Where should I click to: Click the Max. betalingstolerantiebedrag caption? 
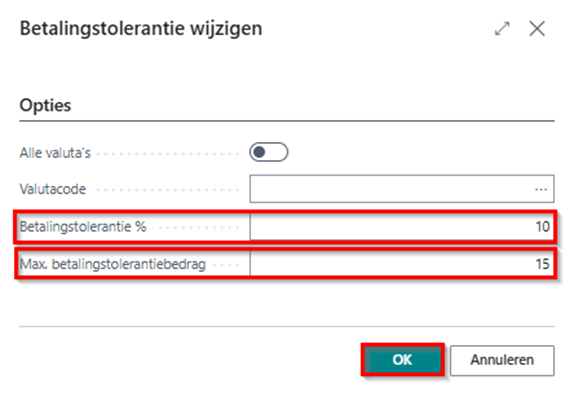coord(113,264)
